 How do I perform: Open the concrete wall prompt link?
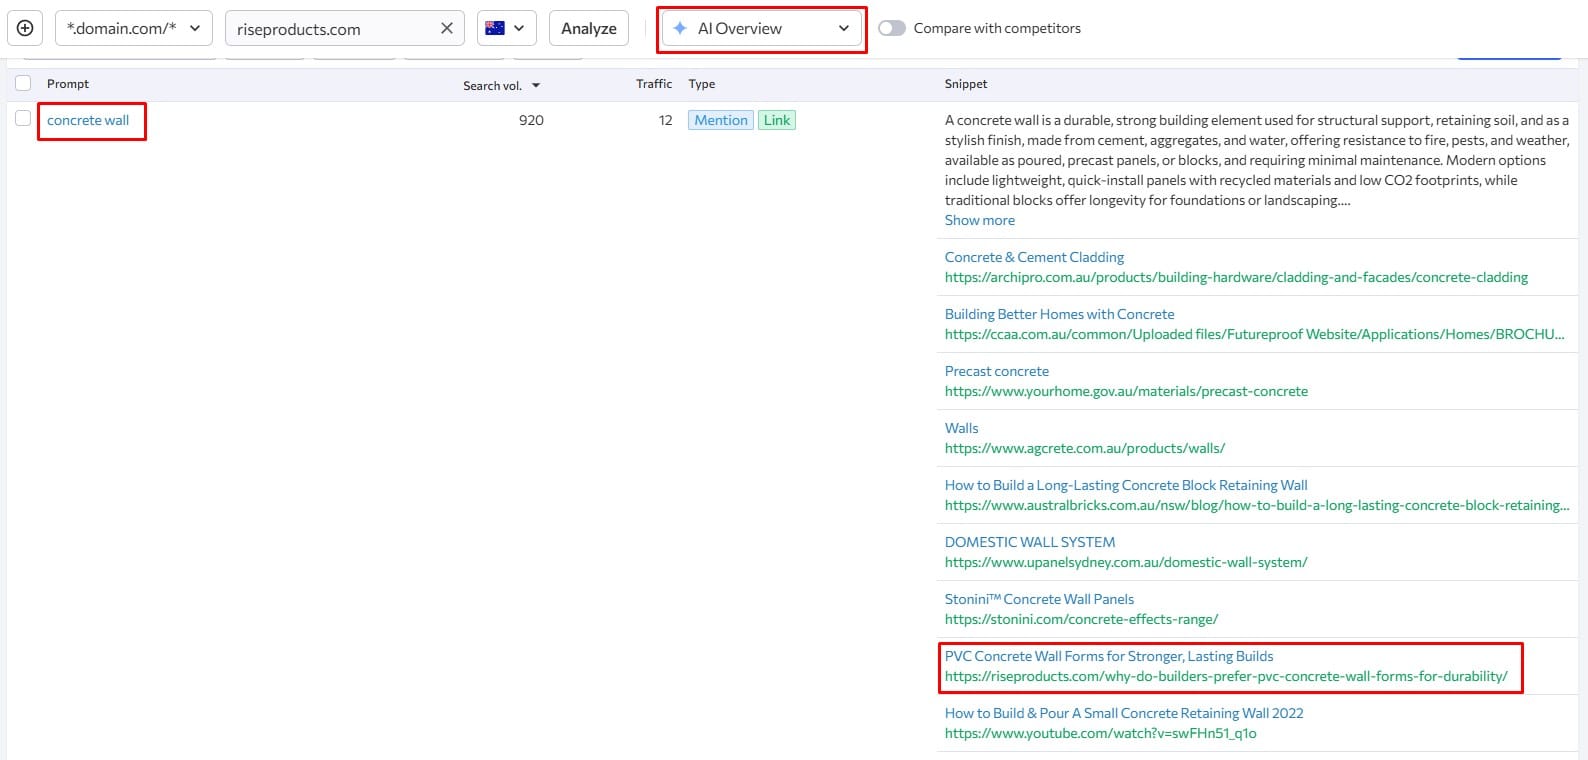point(88,120)
